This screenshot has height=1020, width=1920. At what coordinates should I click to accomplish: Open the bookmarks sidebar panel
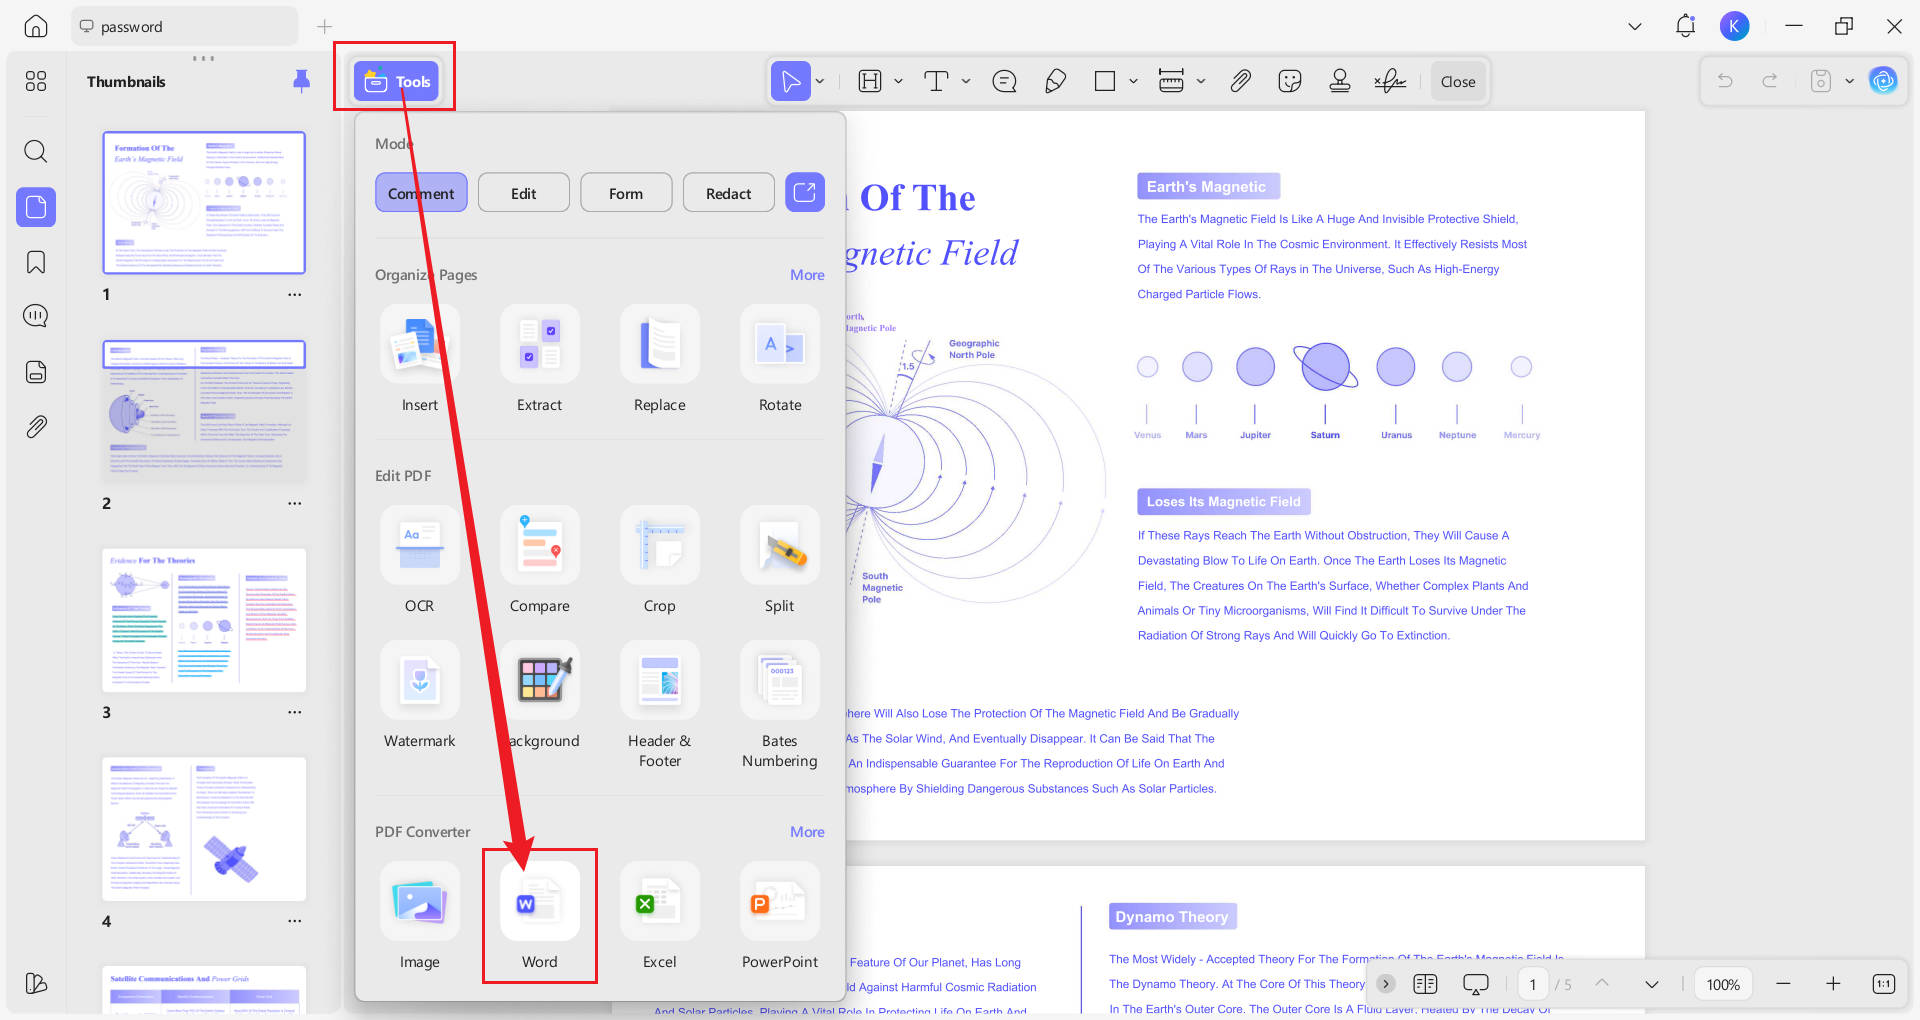[x=36, y=262]
